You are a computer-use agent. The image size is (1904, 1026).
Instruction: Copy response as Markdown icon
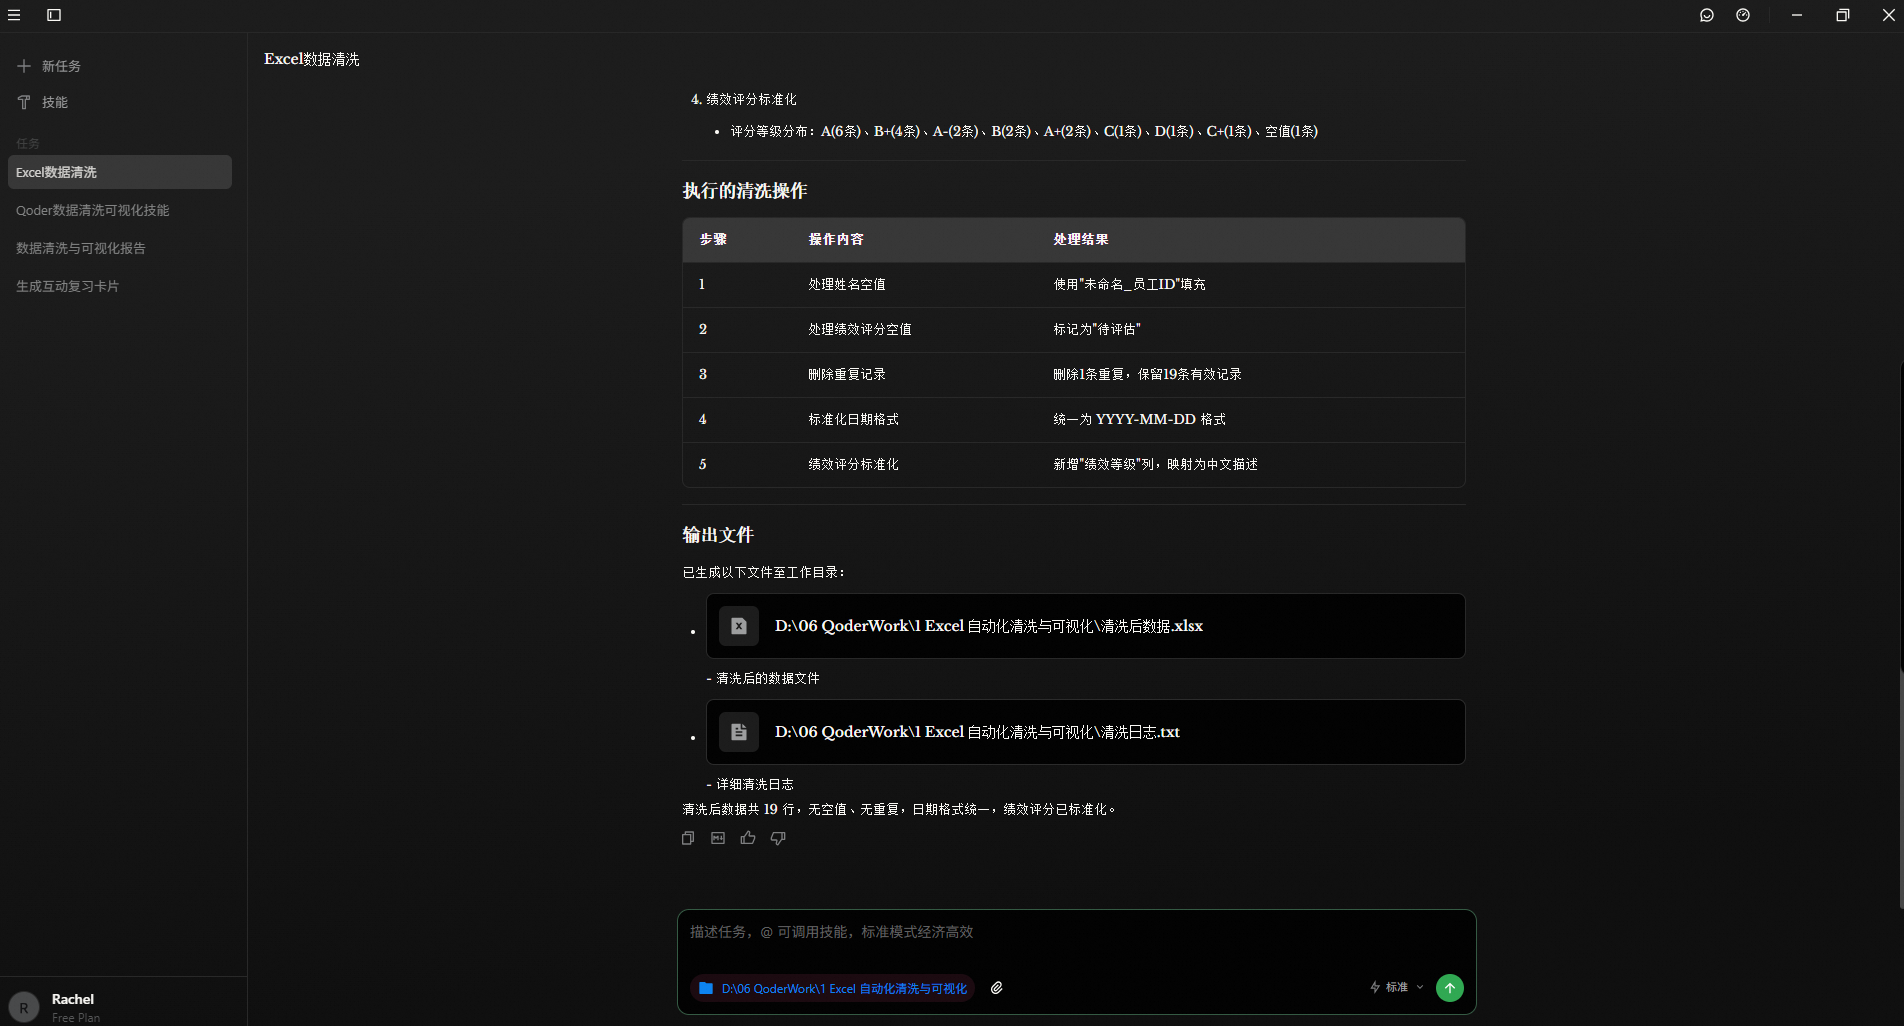(718, 838)
